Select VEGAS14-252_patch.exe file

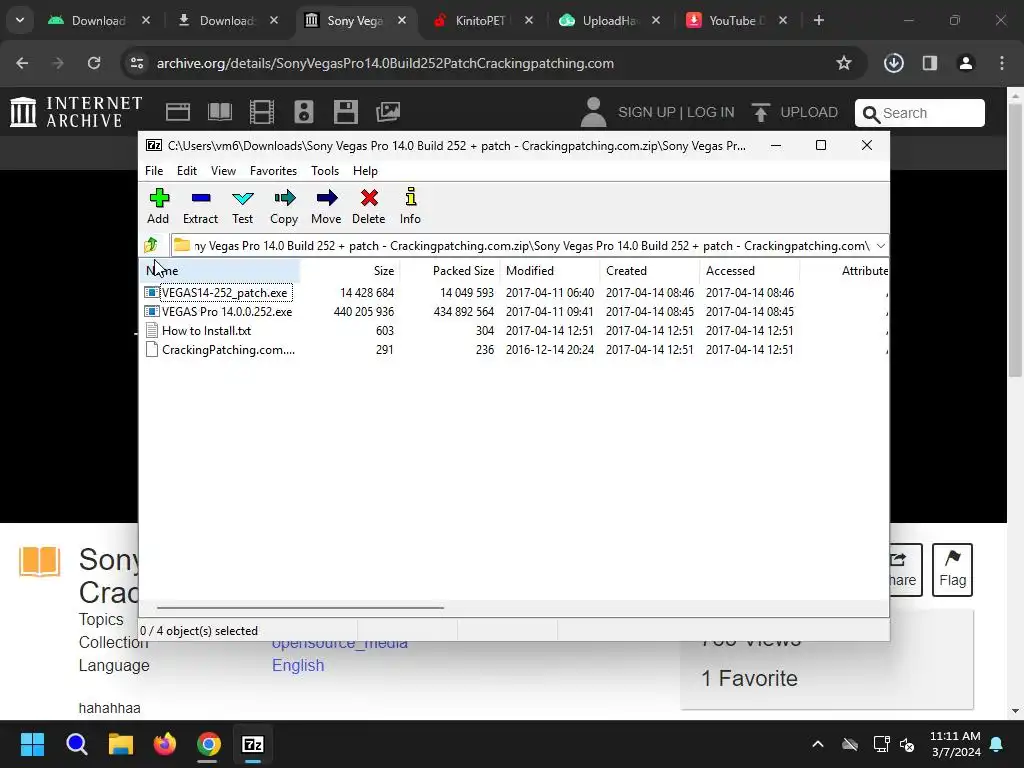pyautogui.click(x=224, y=293)
